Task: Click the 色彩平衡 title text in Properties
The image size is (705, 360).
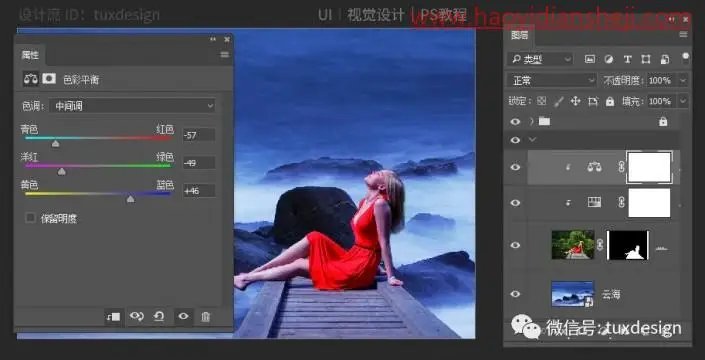Action: click(81, 80)
